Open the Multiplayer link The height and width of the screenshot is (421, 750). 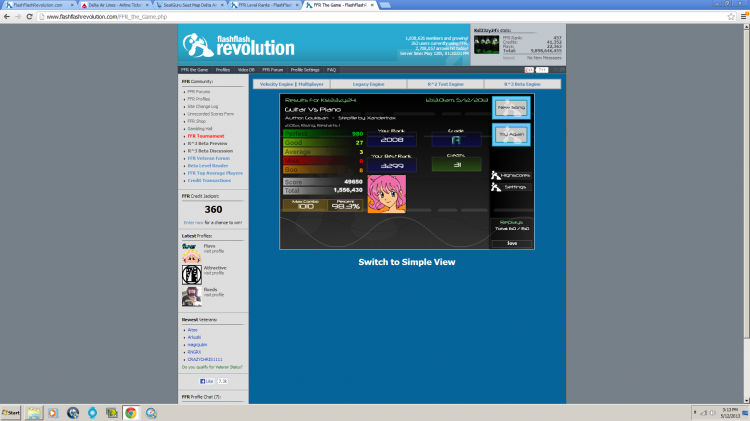click(x=311, y=84)
